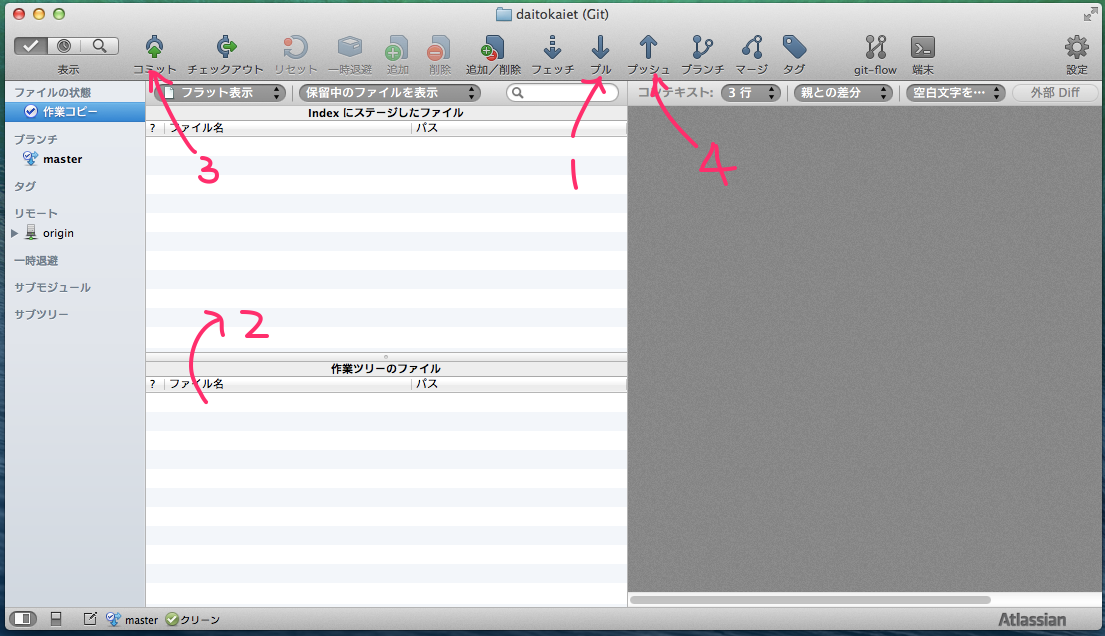
Task: Enter full screen with the resize arrows
Action: (1090, 14)
